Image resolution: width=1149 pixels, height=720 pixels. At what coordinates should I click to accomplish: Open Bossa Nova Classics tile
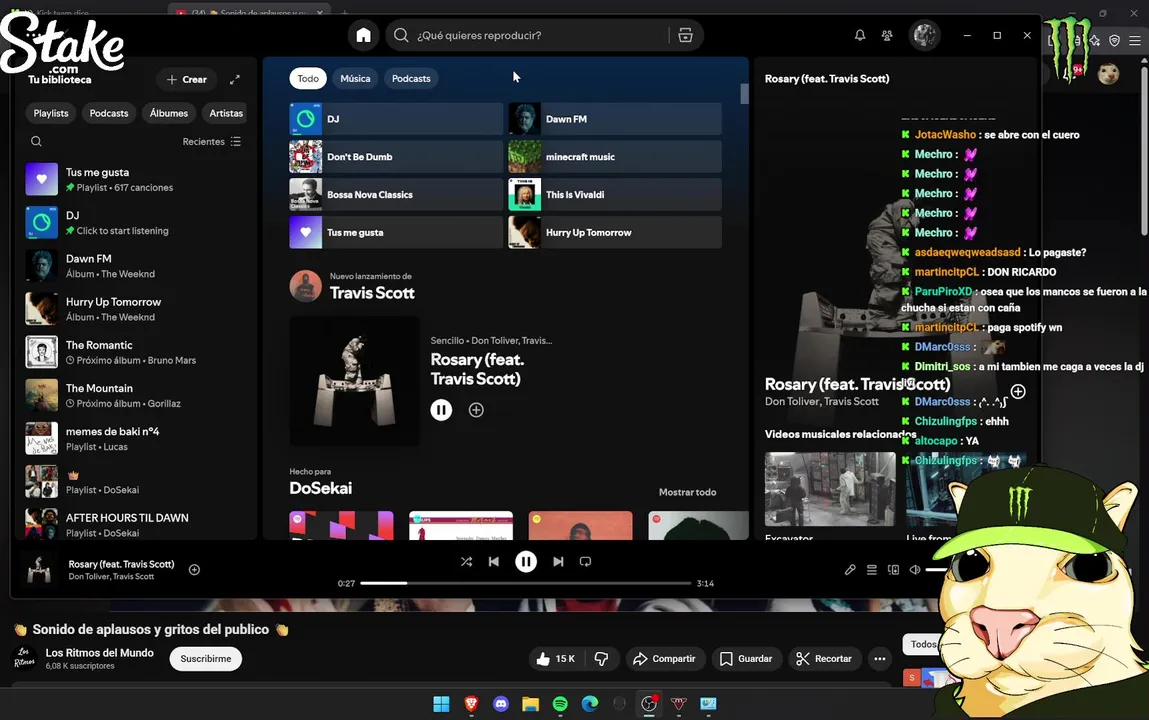pyautogui.click(x=396, y=195)
